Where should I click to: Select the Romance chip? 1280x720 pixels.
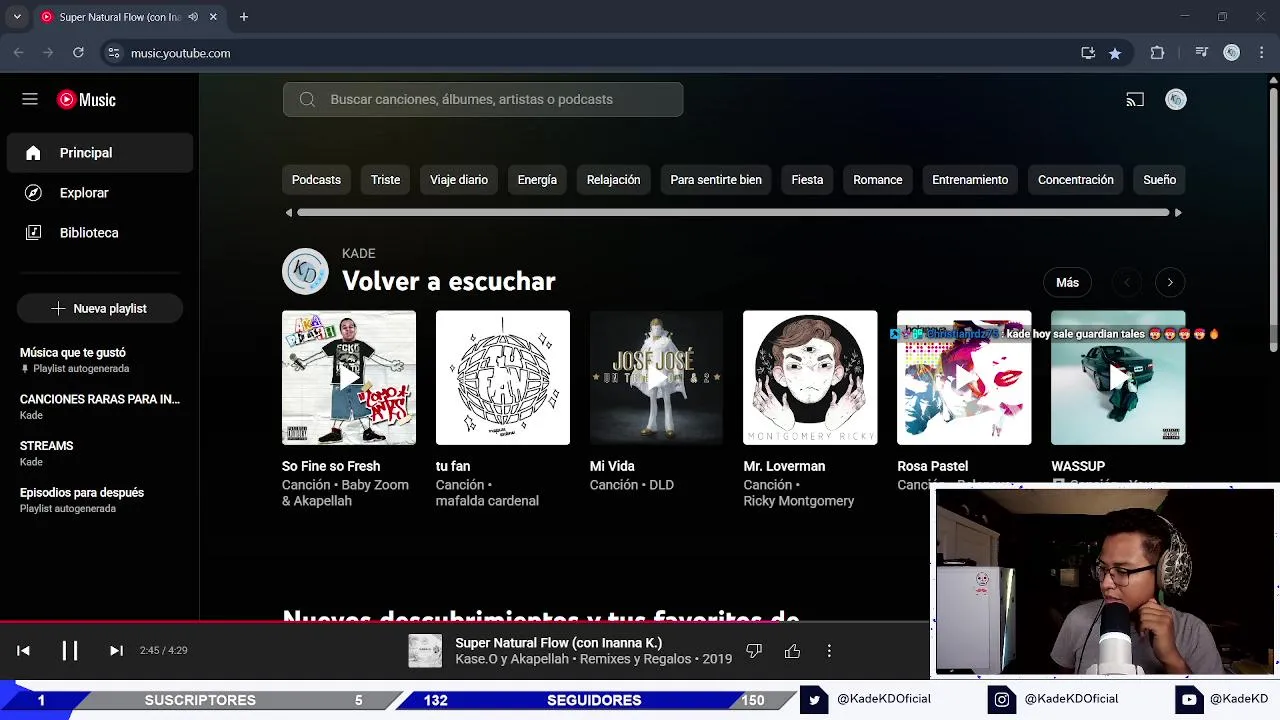pos(878,180)
